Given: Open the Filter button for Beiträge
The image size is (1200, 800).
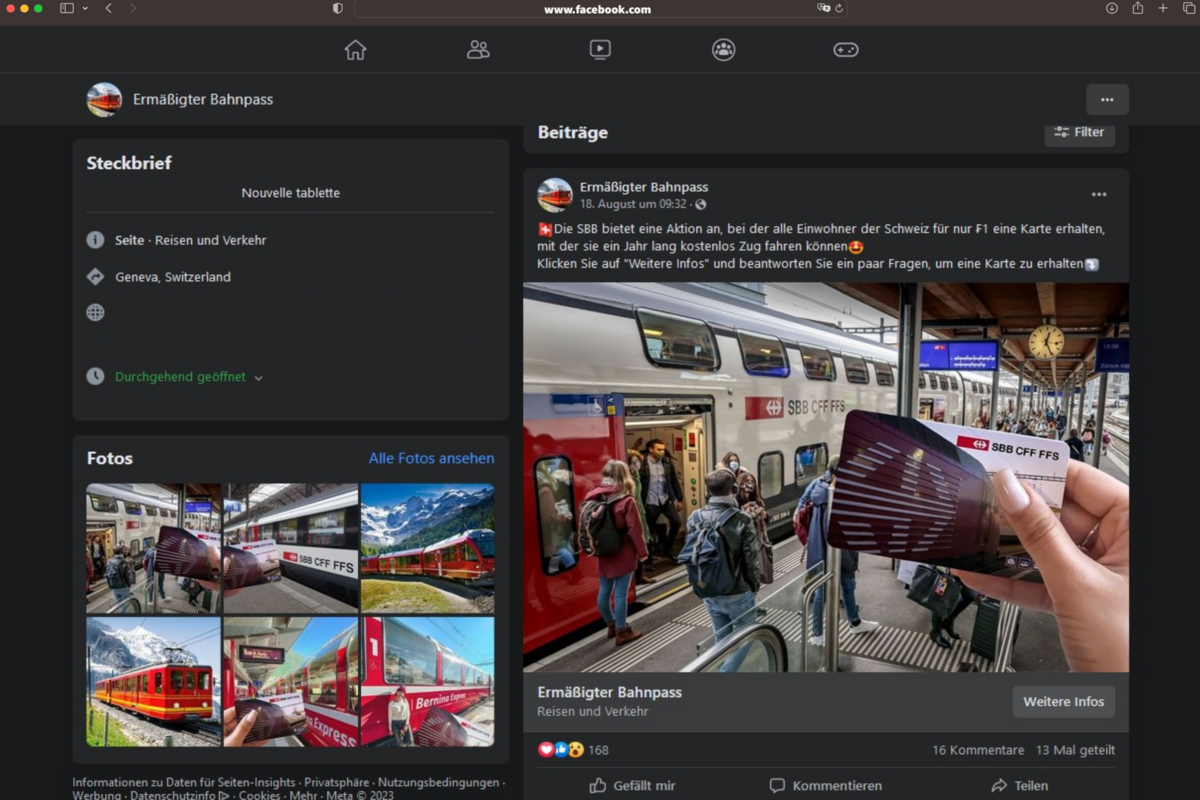Looking at the screenshot, I should click(1080, 132).
